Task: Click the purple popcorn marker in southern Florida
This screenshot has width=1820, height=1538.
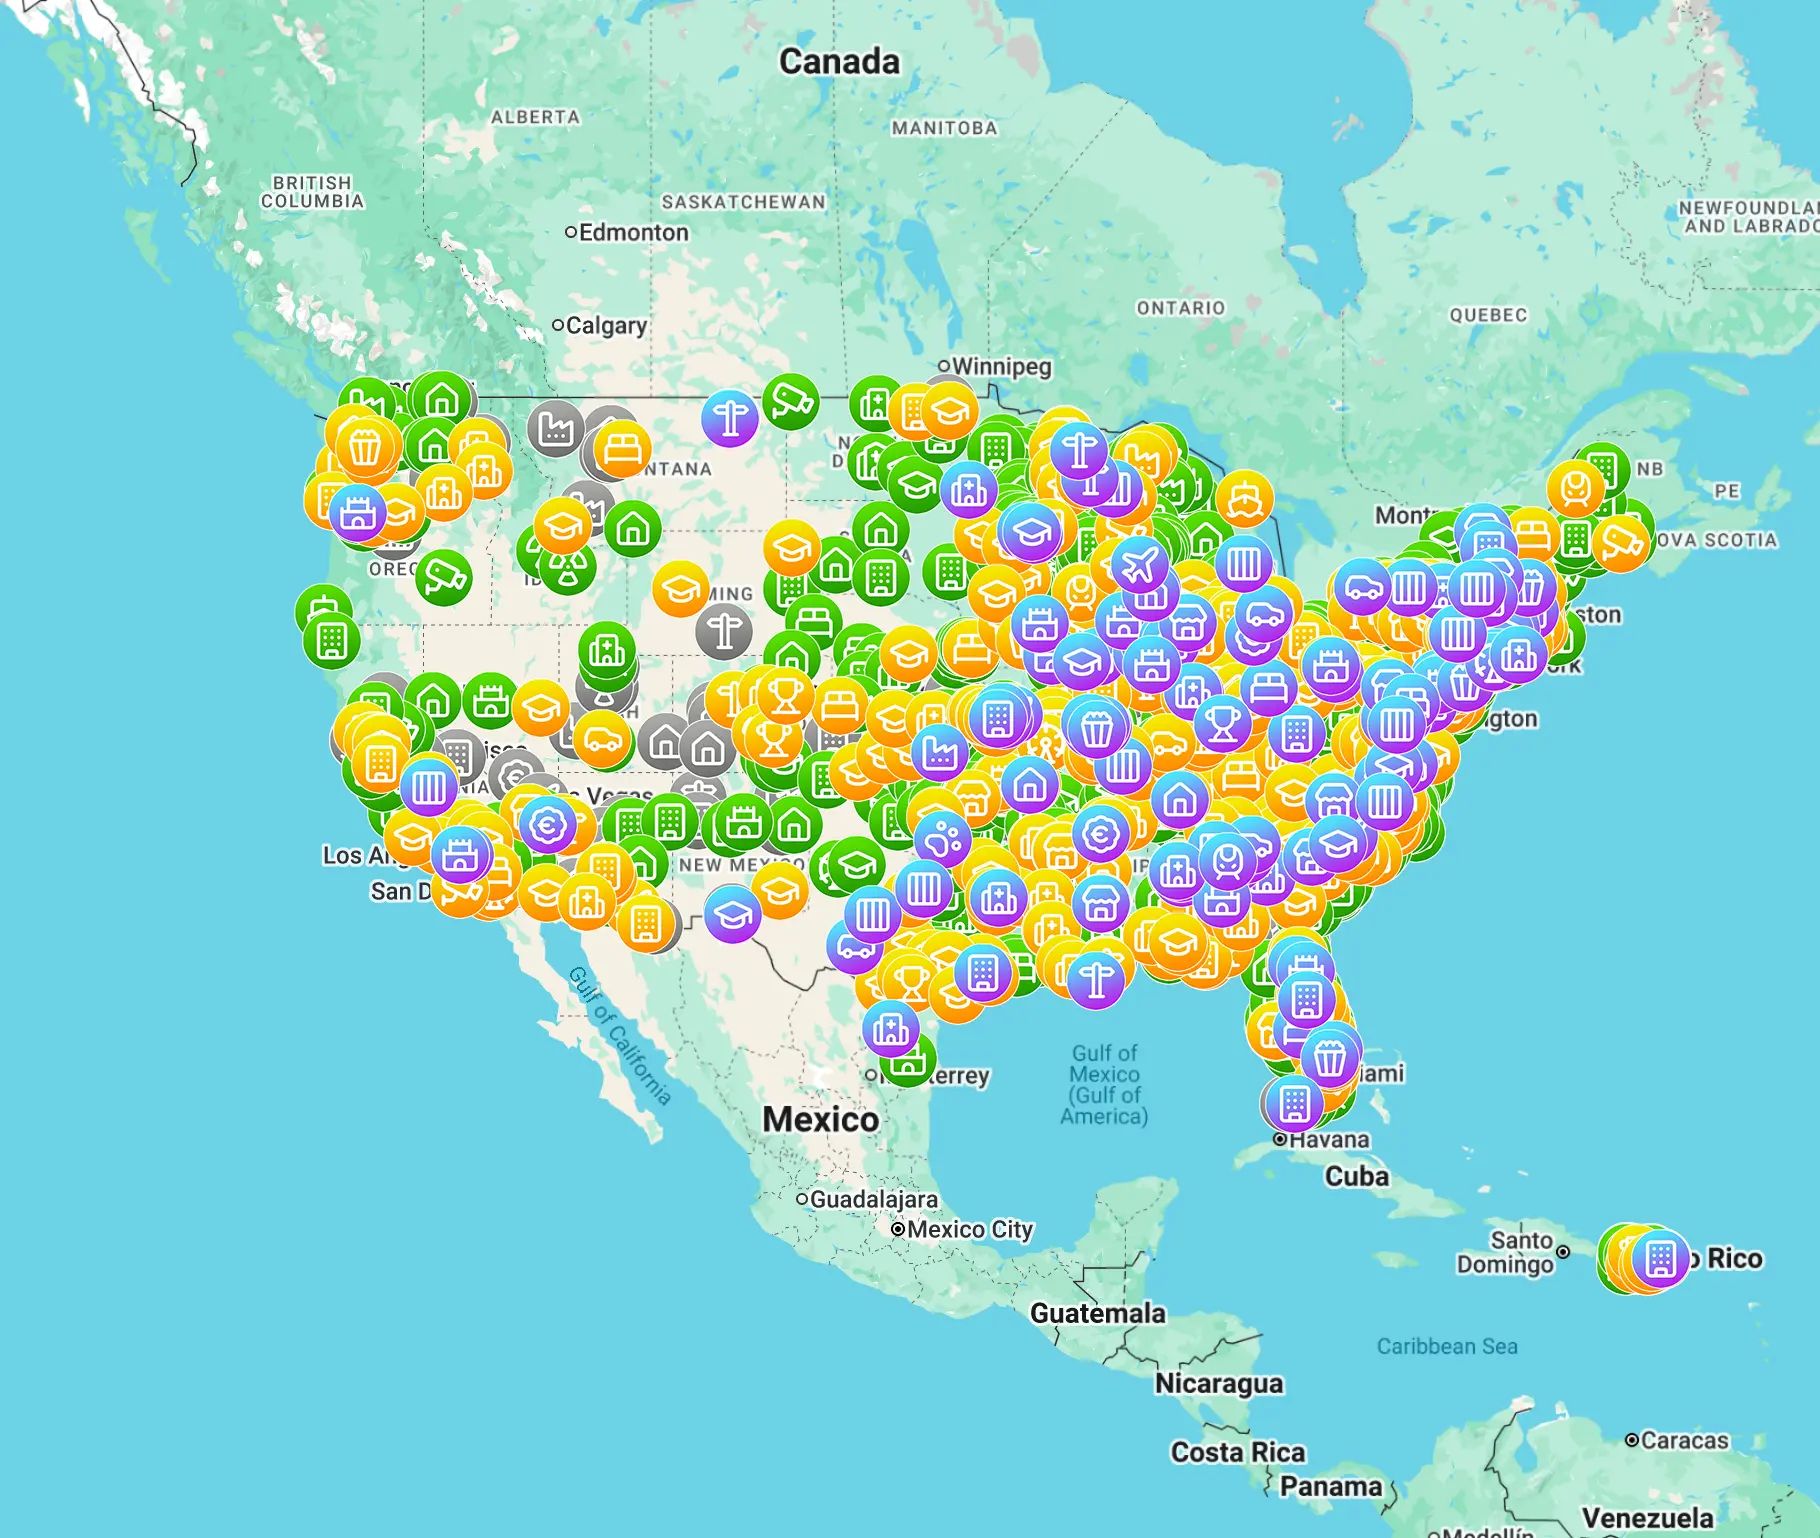Action: [1330, 1057]
